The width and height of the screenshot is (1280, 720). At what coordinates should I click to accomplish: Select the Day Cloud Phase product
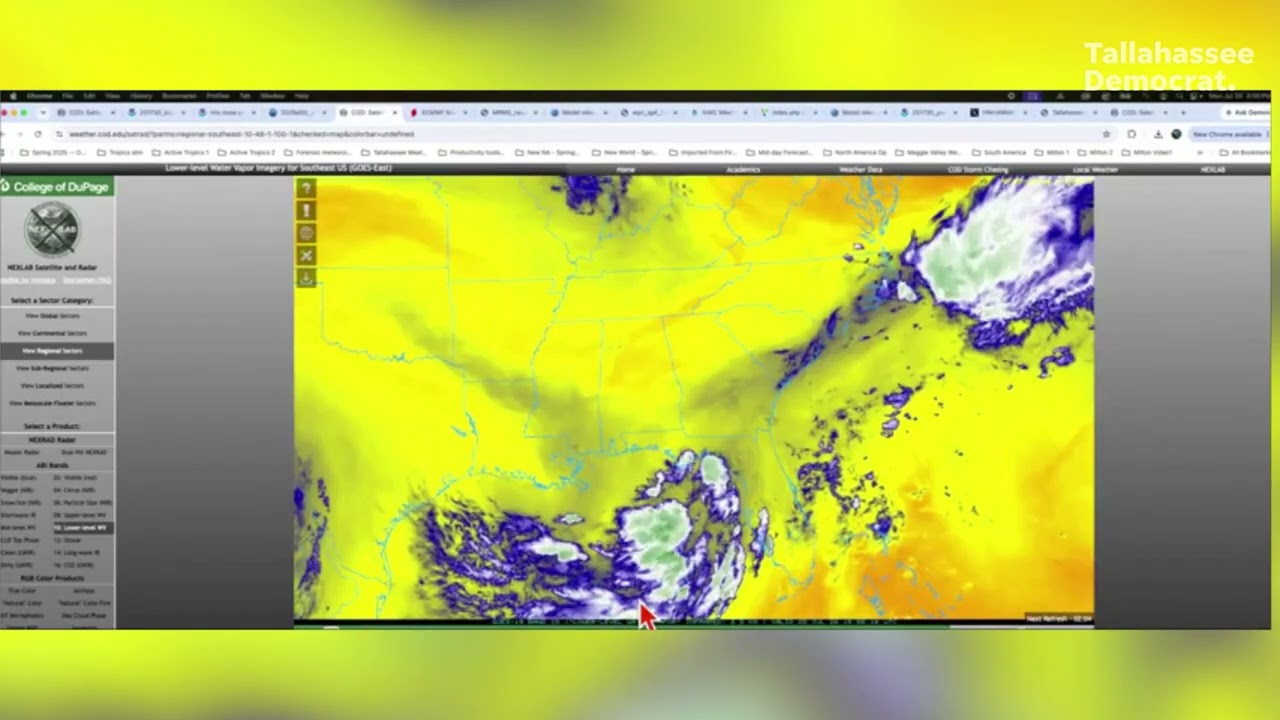click(x=84, y=615)
